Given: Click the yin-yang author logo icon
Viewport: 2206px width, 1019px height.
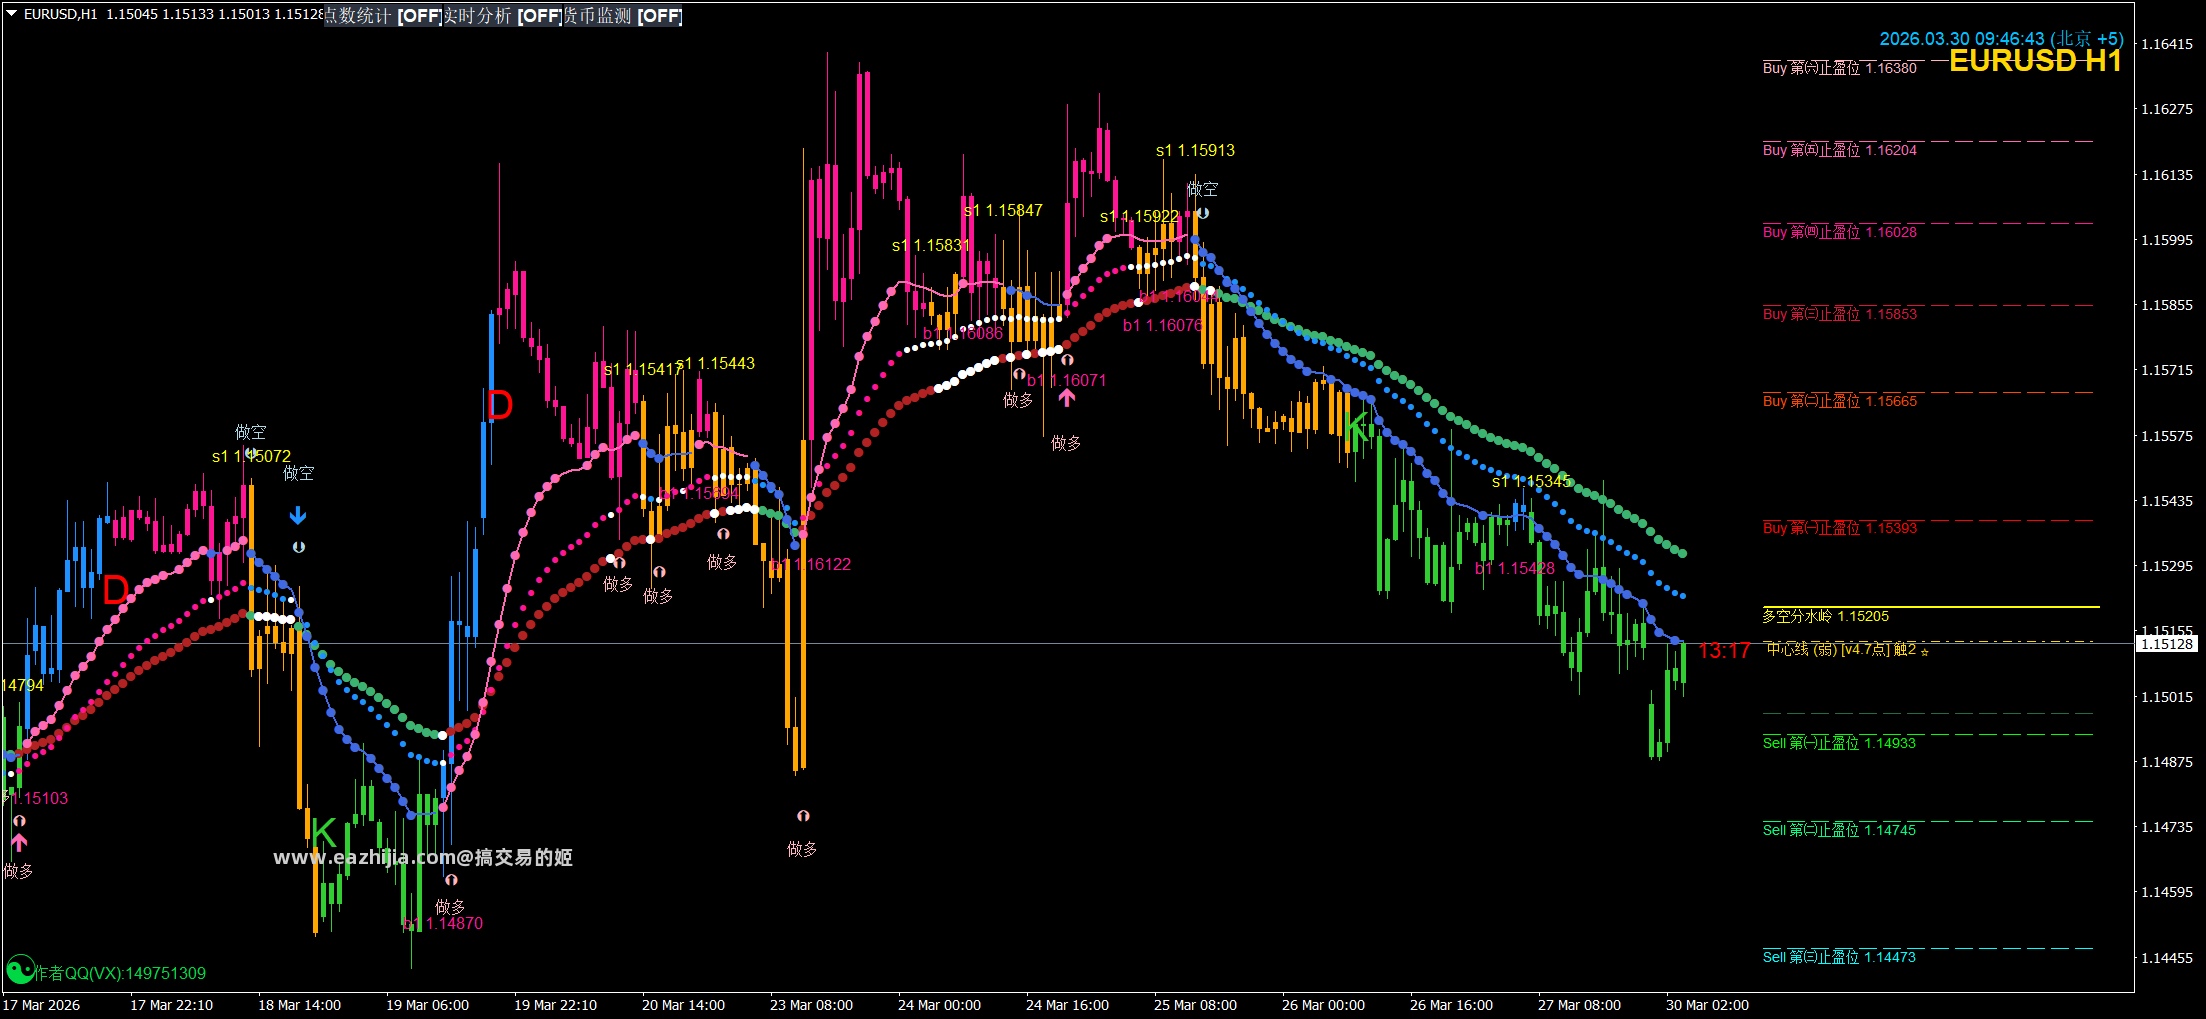Looking at the screenshot, I should [x=20, y=971].
